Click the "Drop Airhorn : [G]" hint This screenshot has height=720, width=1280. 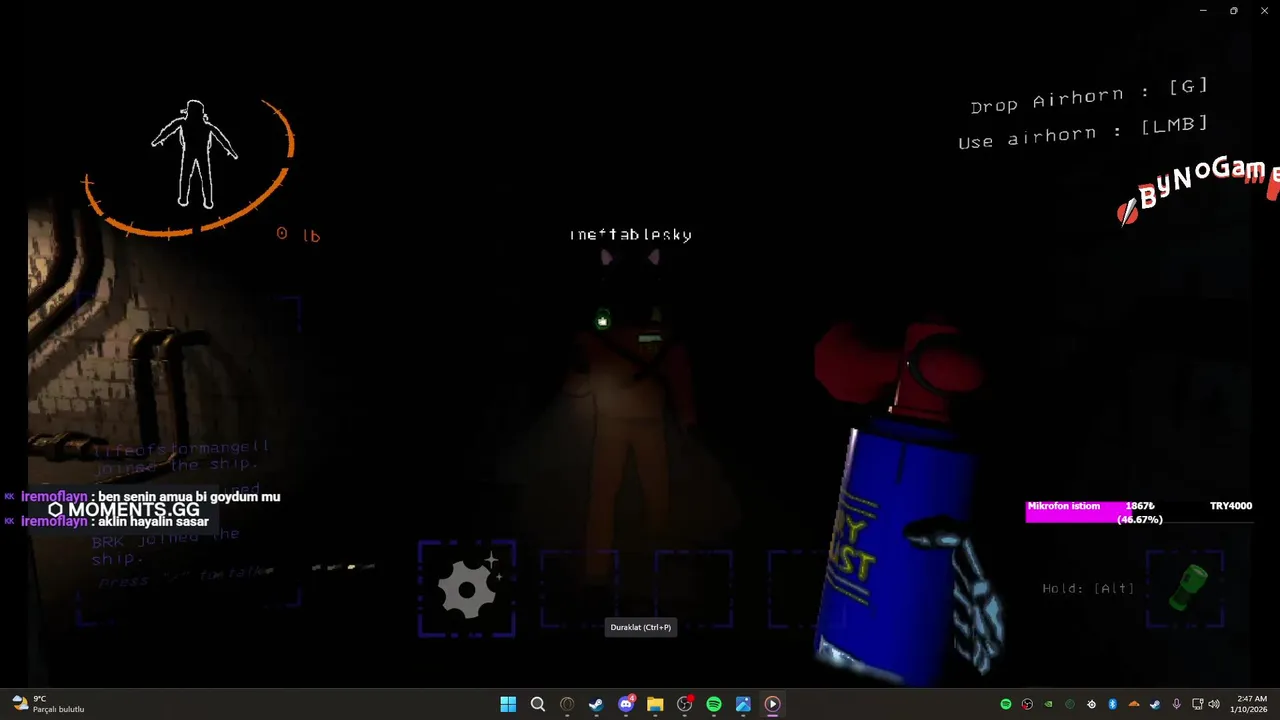pyautogui.click(x=1089, y=96)
